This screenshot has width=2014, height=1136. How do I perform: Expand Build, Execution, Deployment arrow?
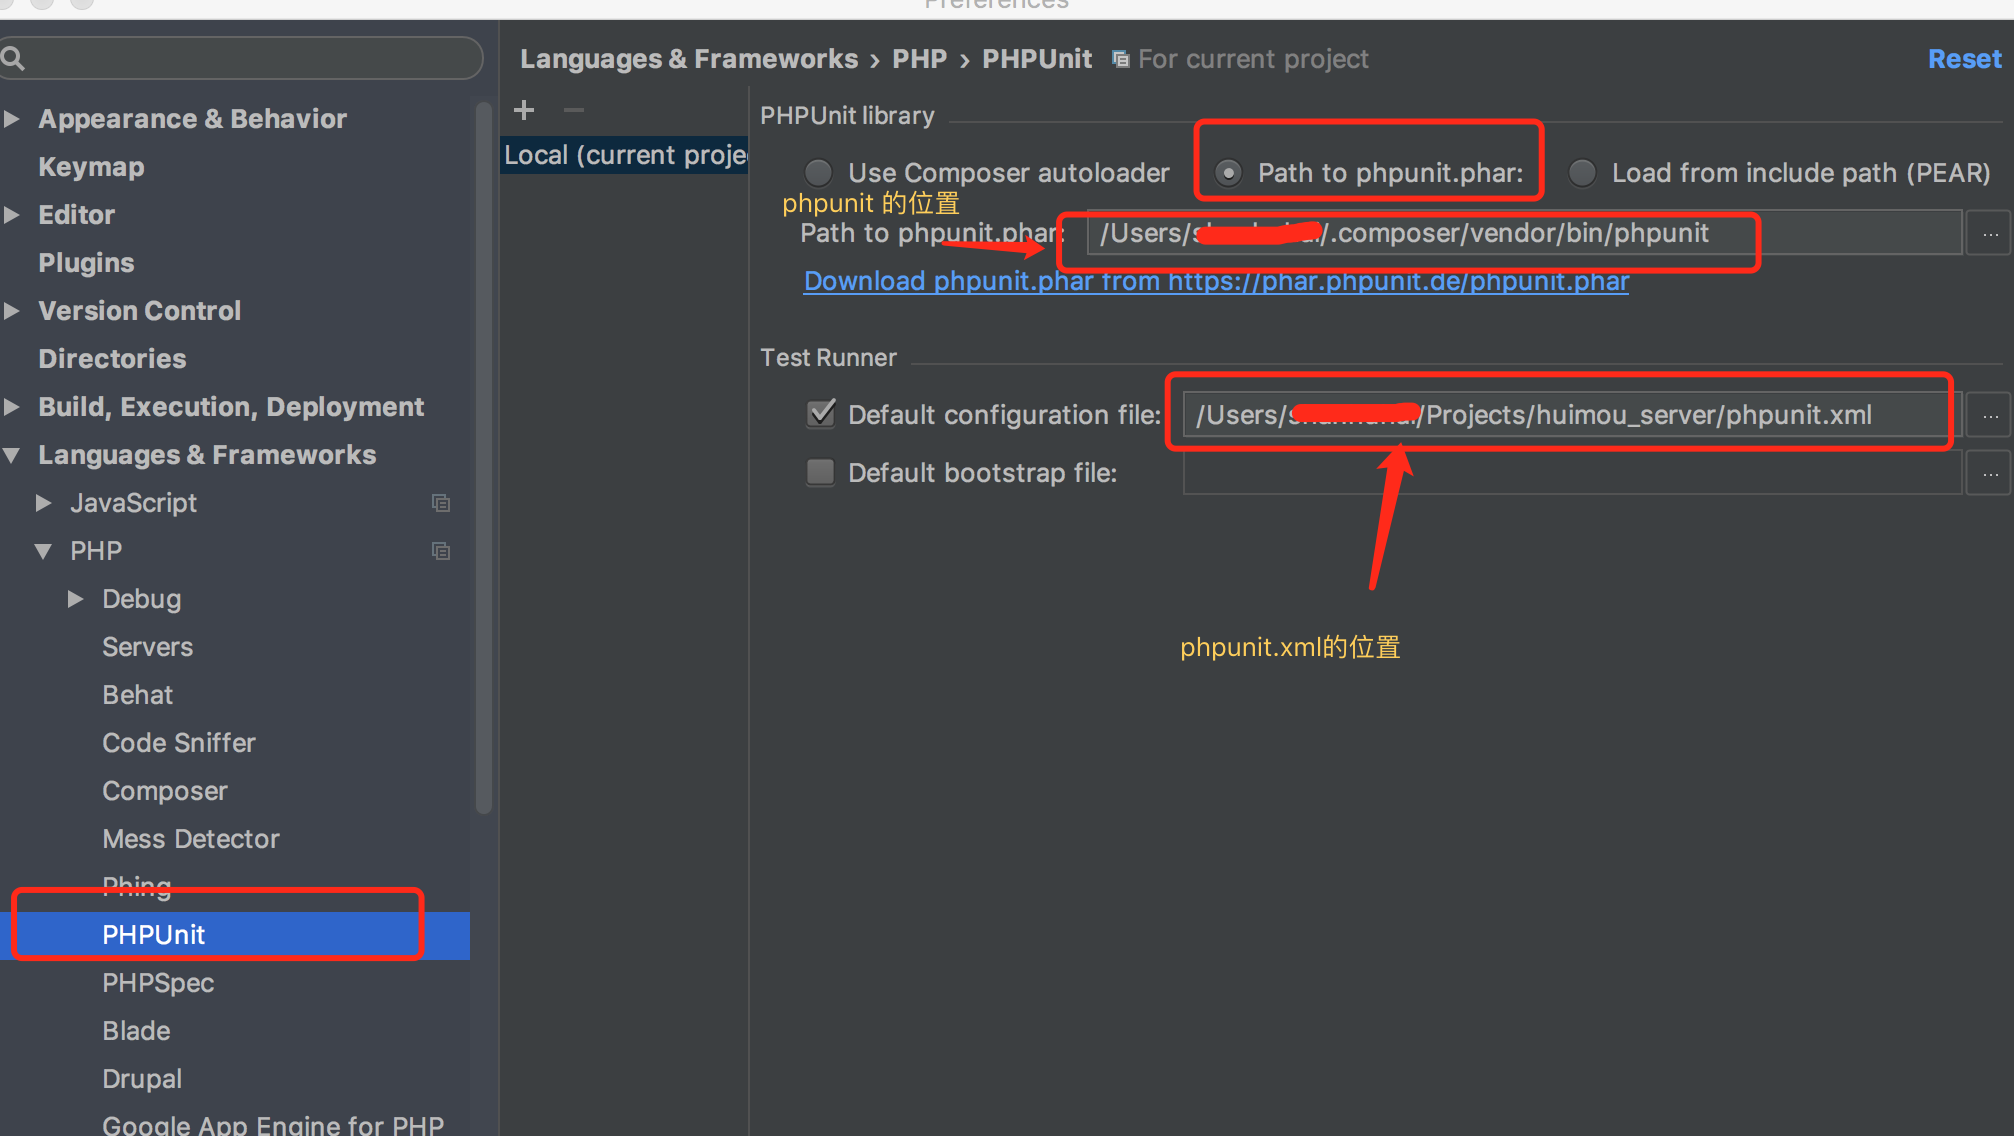click(12, 407)
